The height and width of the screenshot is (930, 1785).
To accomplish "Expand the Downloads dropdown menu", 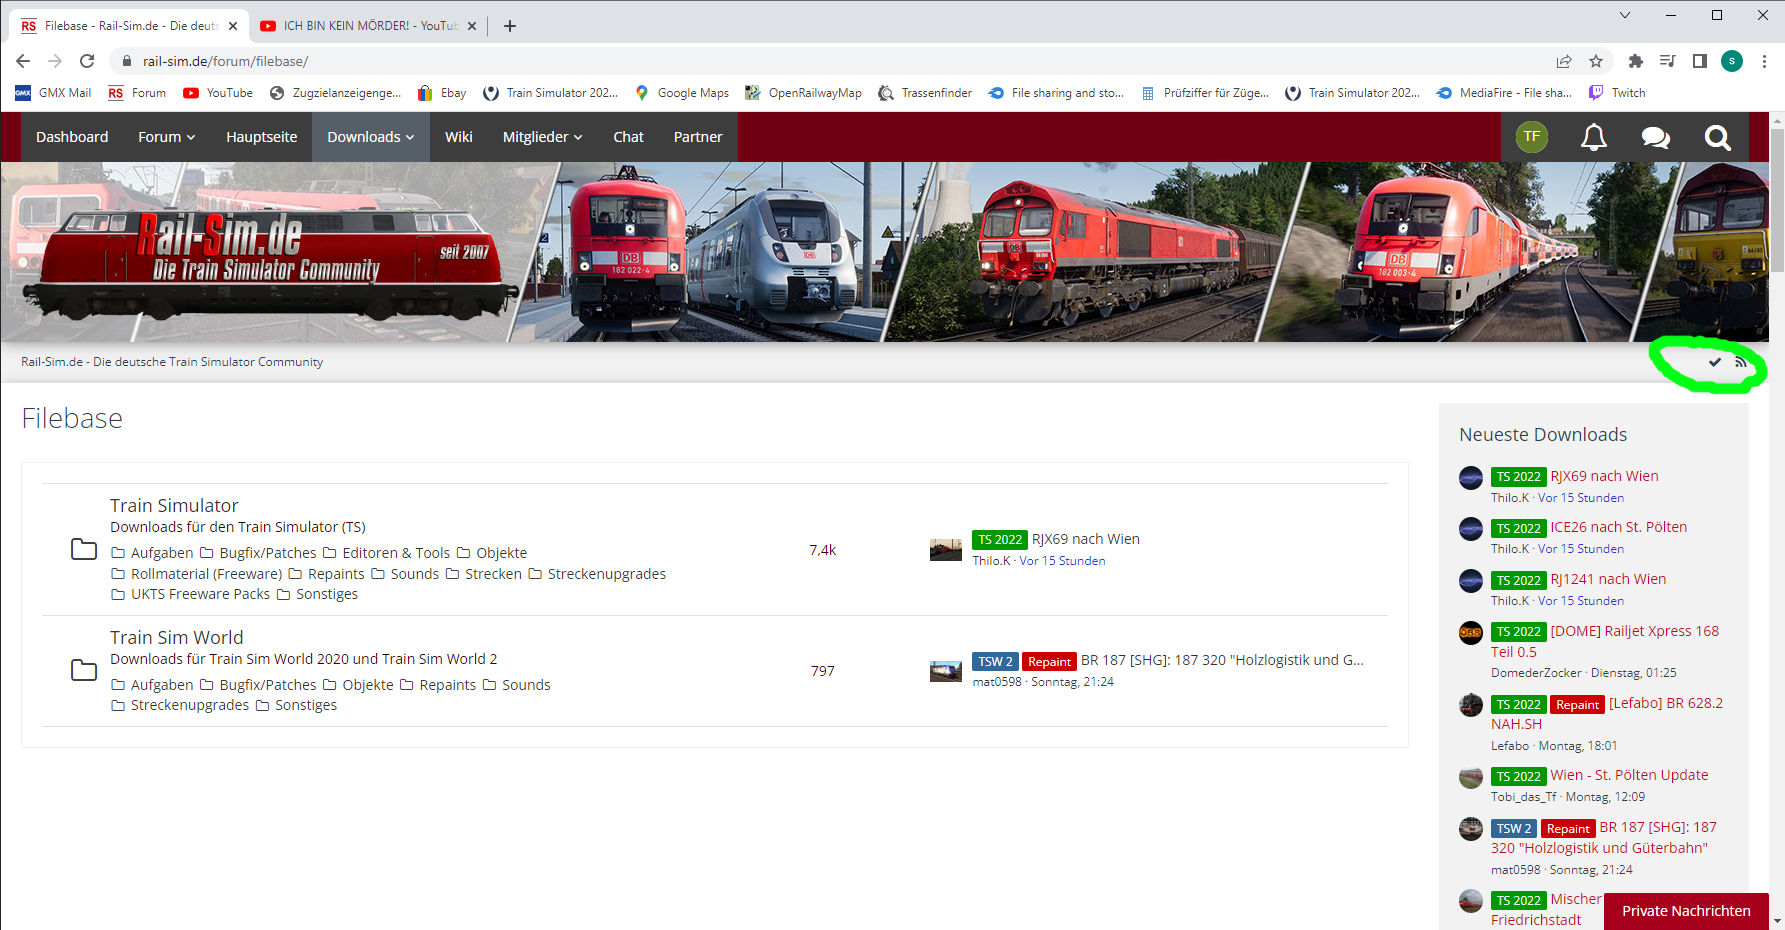I will [x=371, y=137].
